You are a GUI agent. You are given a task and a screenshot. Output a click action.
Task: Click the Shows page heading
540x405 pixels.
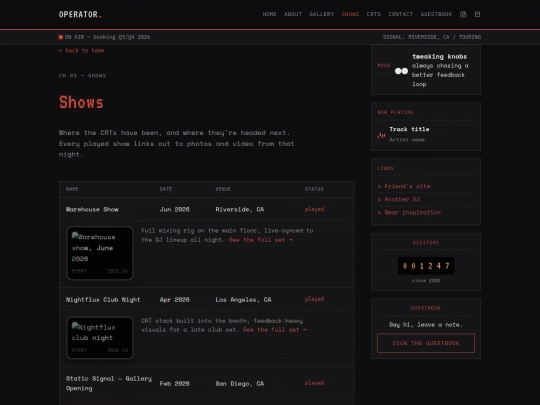[81, 102]
